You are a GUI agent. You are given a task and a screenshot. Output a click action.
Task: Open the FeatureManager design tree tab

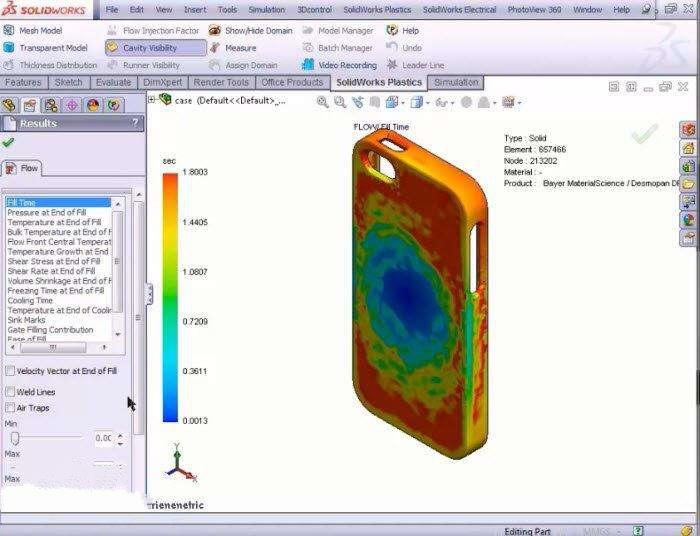[9, 105]
